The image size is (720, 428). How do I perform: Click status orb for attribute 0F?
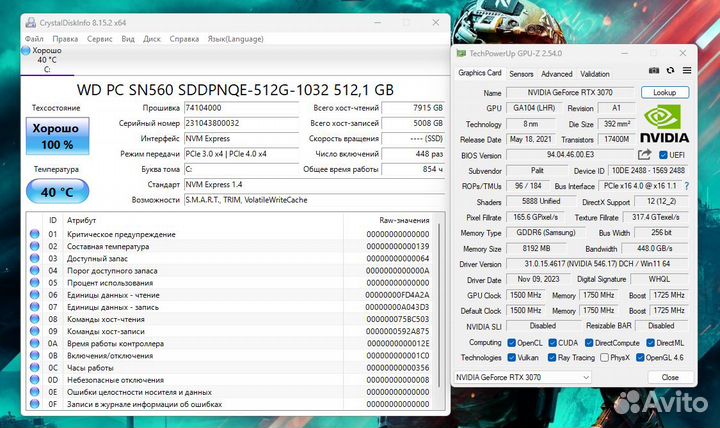34,404
